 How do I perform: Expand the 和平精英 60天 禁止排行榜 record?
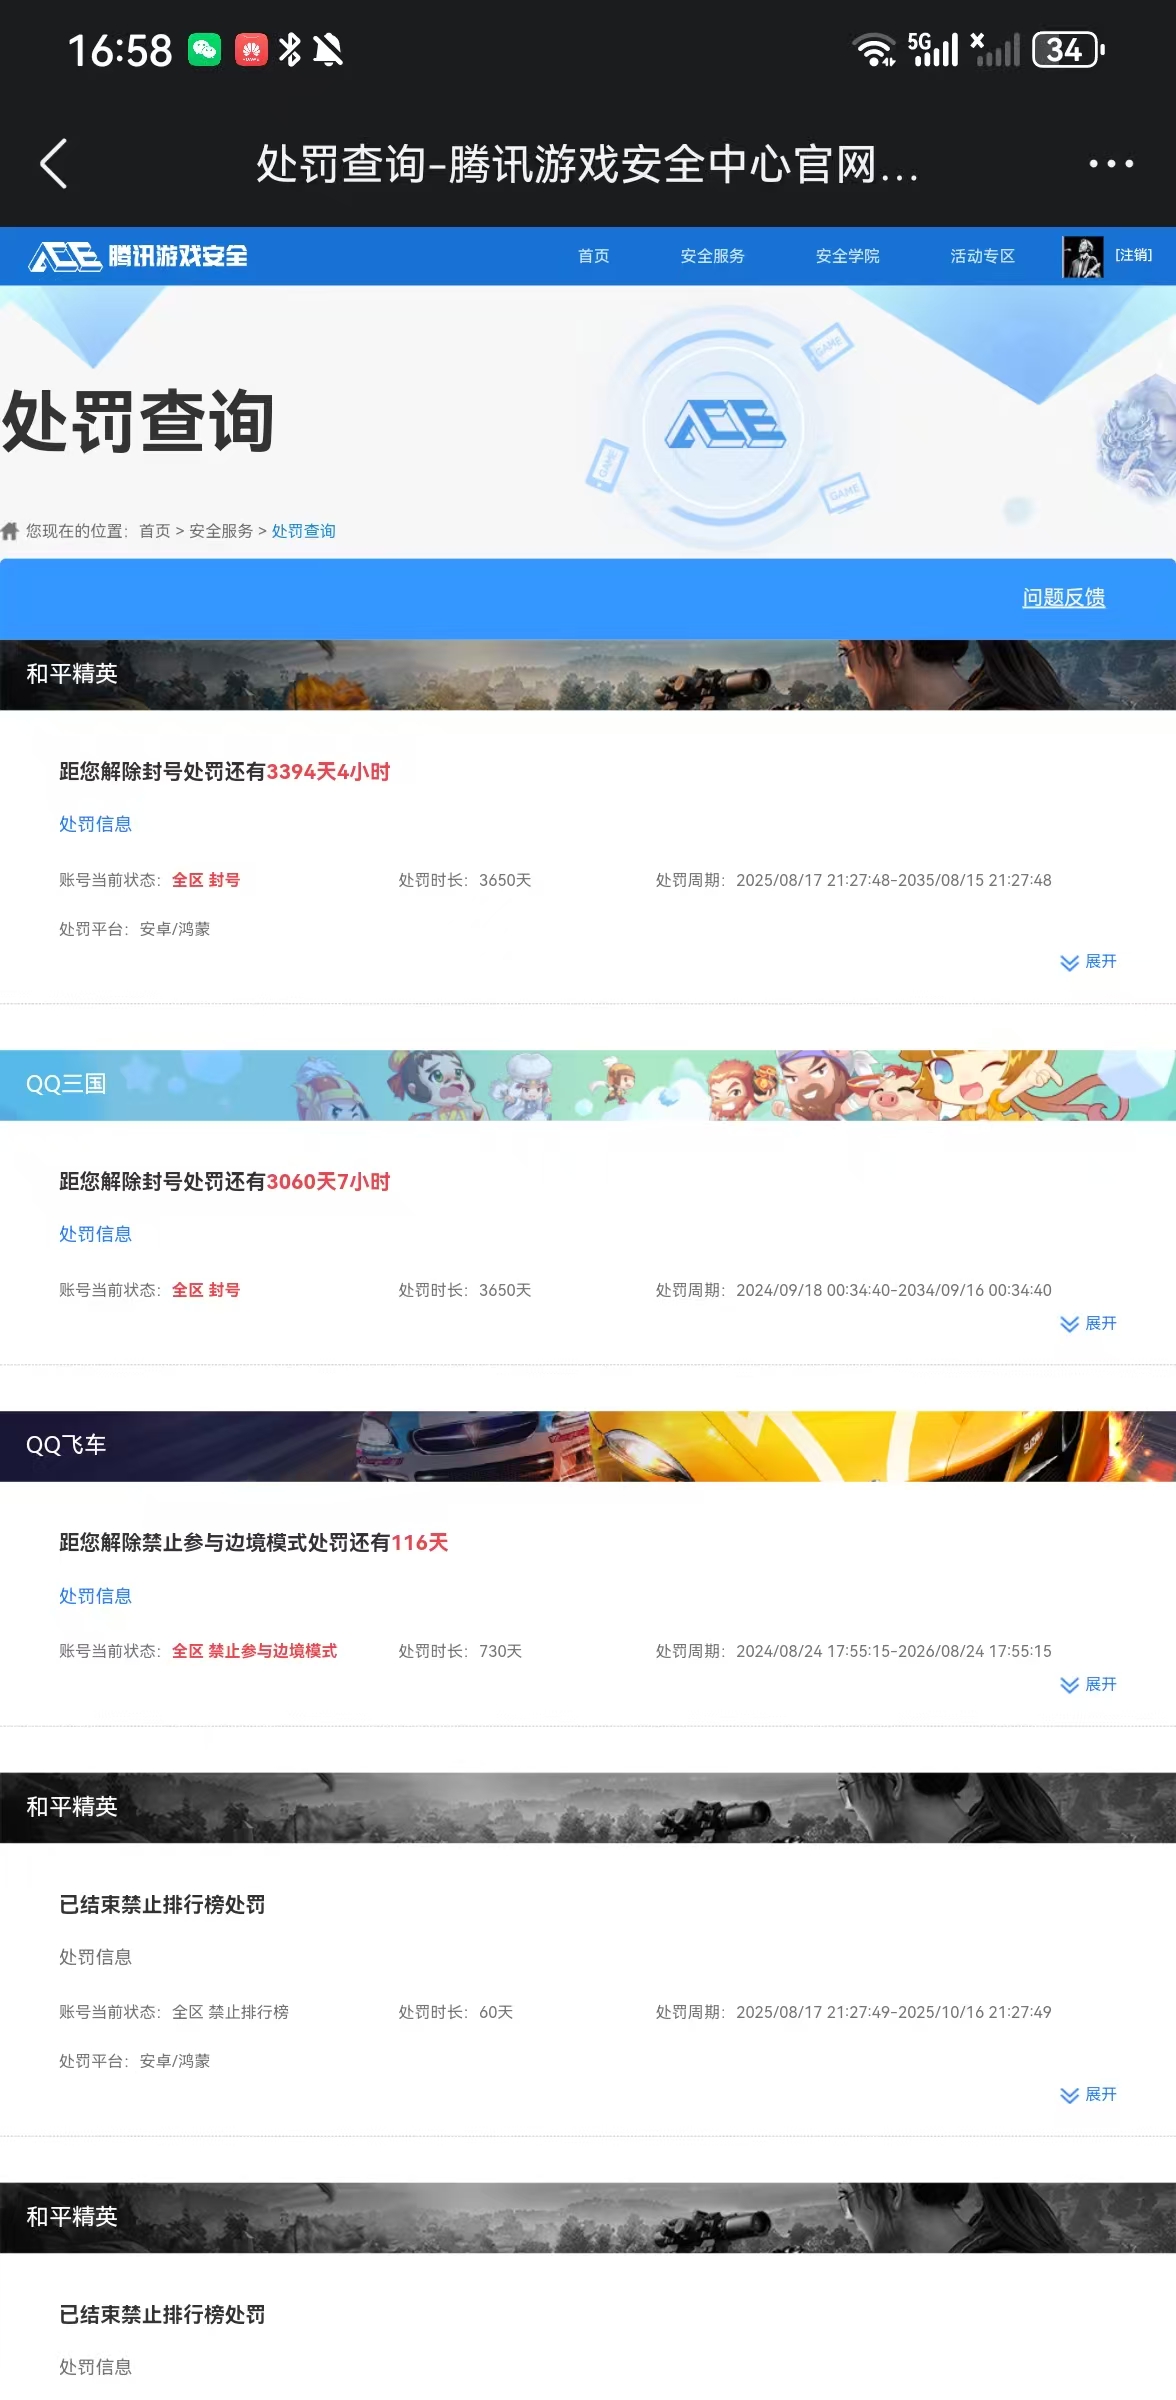point(1088,2095)
